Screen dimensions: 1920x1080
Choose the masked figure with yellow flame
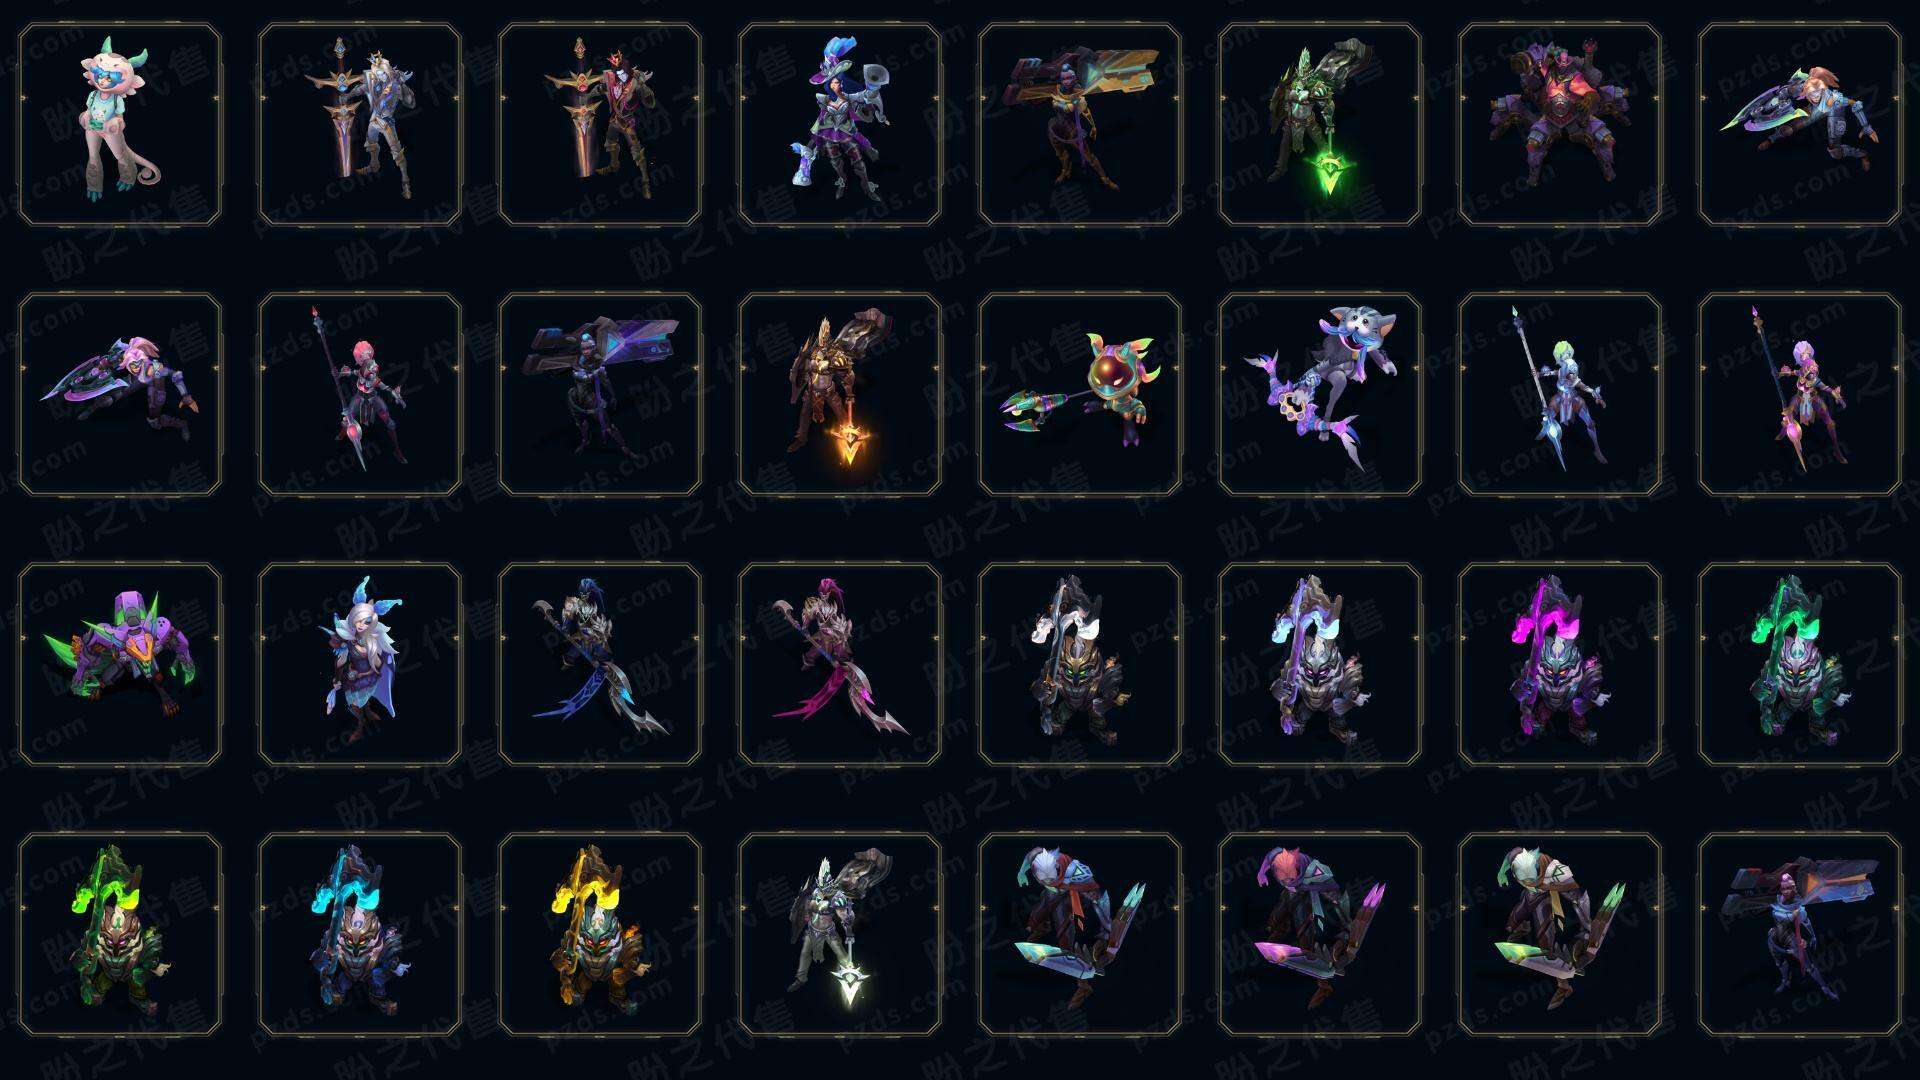pyautogui.click(x=600, y=934)
